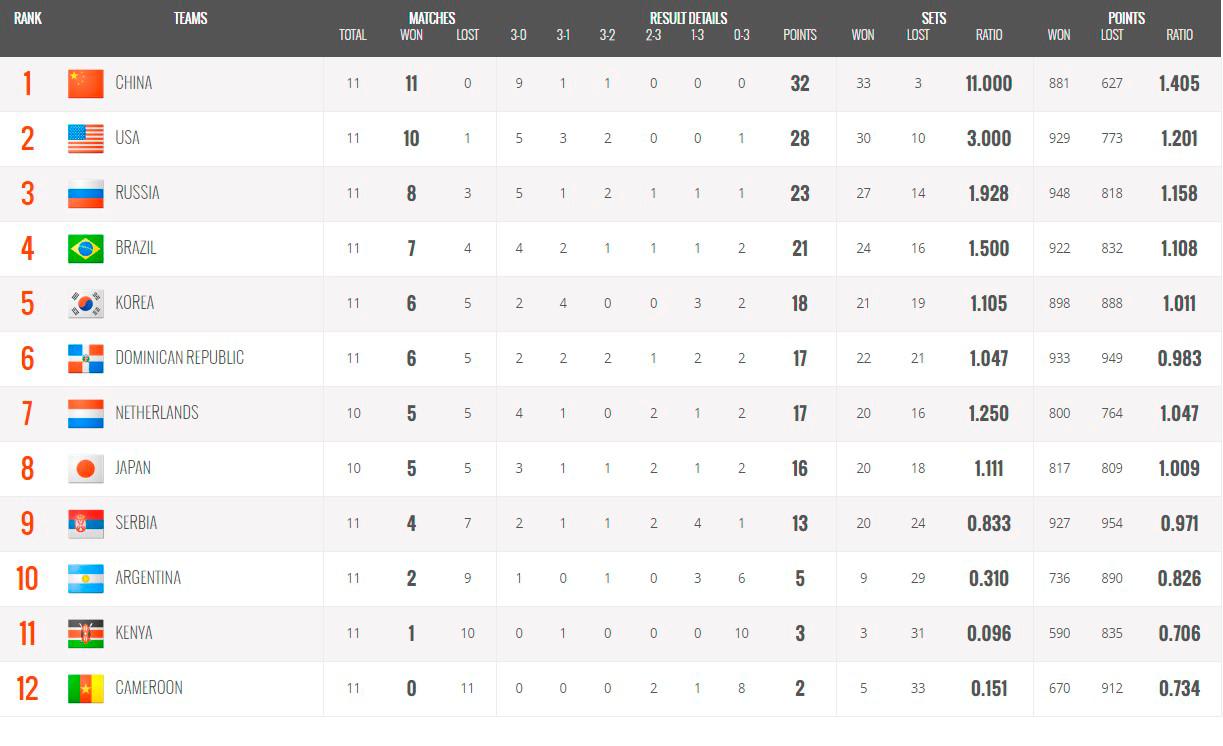1223x746 pixels.
Task: Click the Russia flag icon
Action: coord(86,194)
